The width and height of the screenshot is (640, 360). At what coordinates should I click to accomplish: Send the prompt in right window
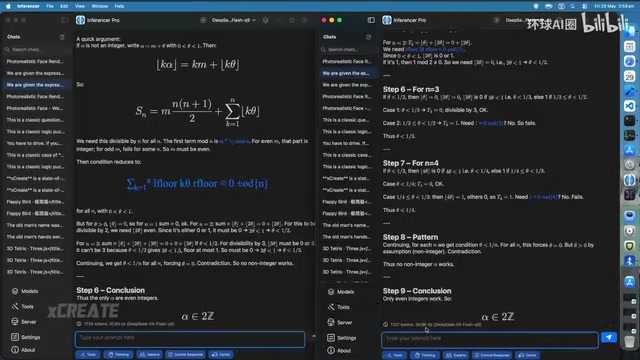609,337
